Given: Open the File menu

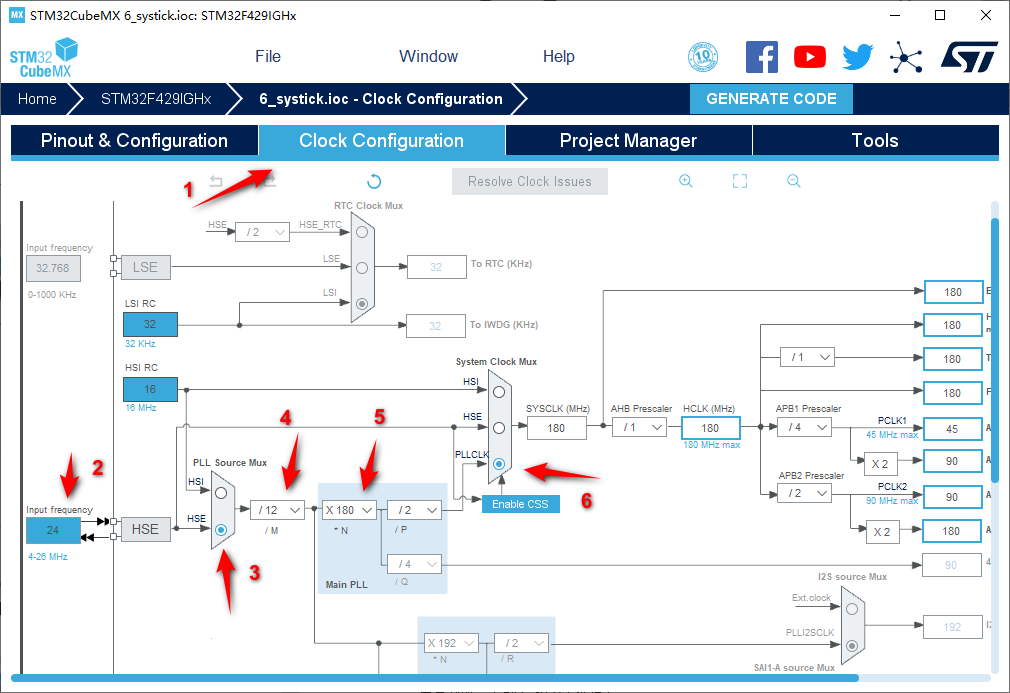Looking at the screenshot, I should tap(268, 57).
